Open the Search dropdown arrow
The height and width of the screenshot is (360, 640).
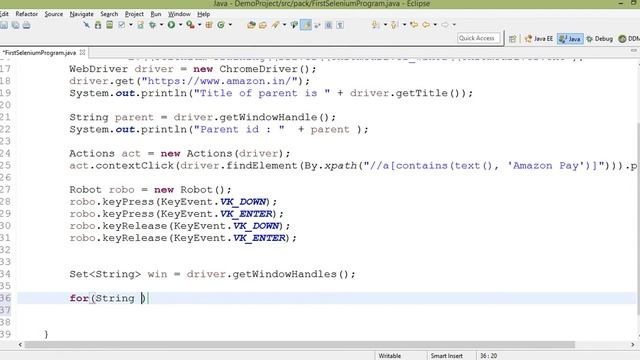point(284,25)
